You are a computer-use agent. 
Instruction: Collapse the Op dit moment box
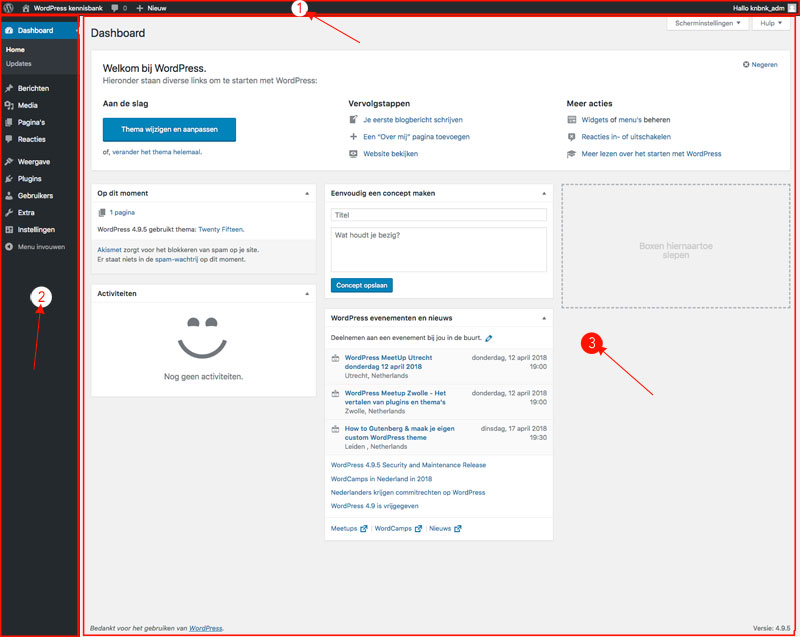[307, 194]
